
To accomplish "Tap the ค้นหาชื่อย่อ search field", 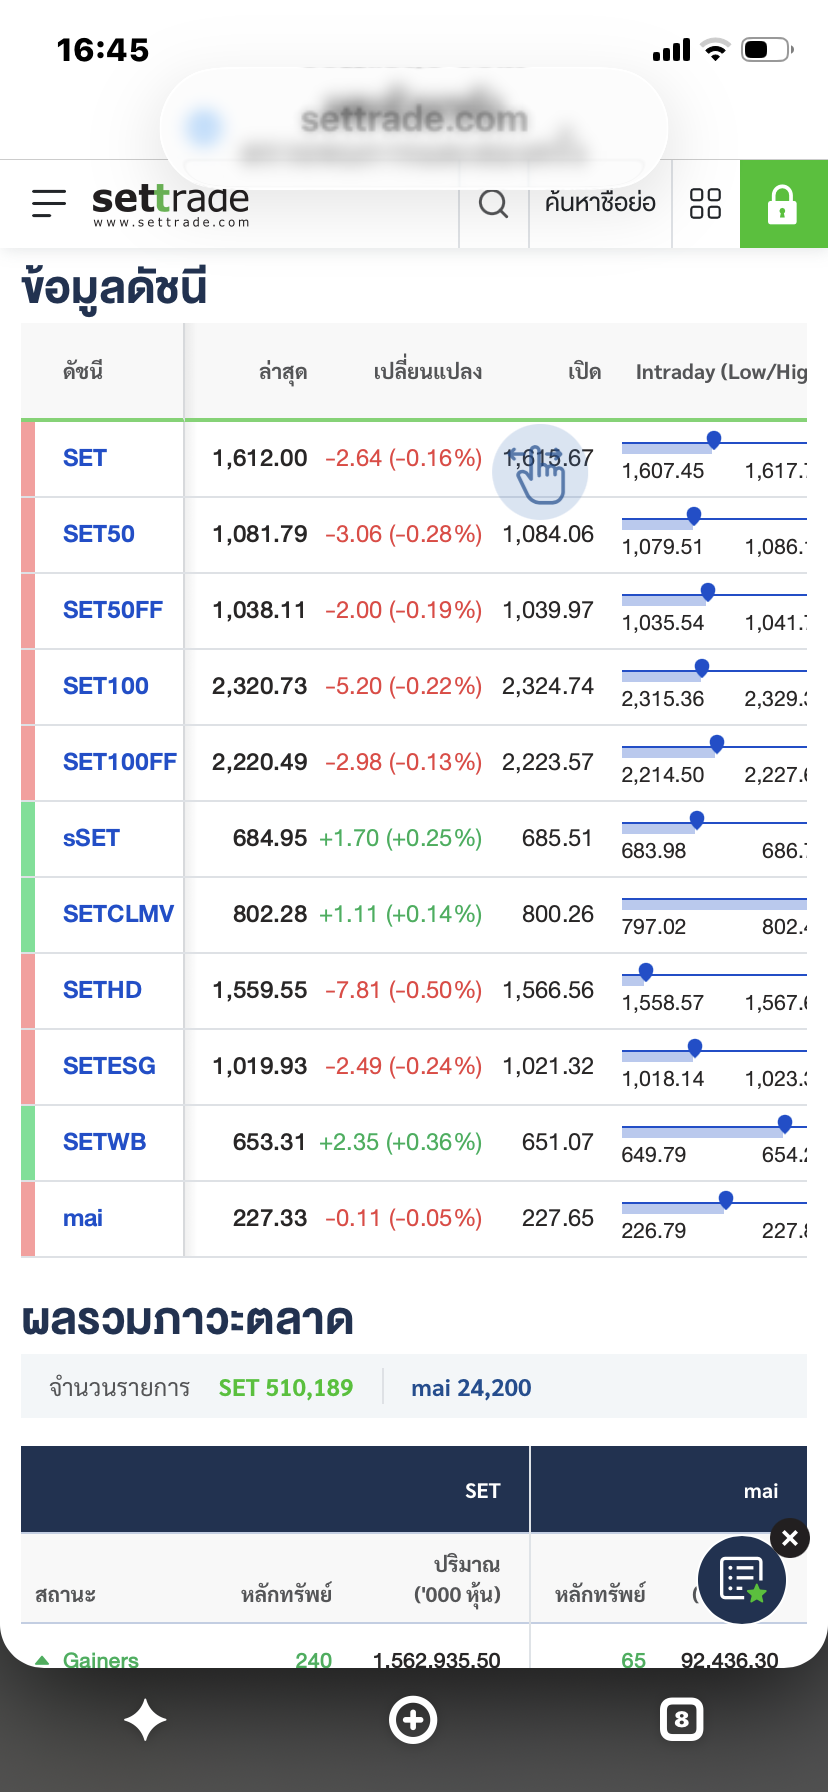I will coord(600,203).
